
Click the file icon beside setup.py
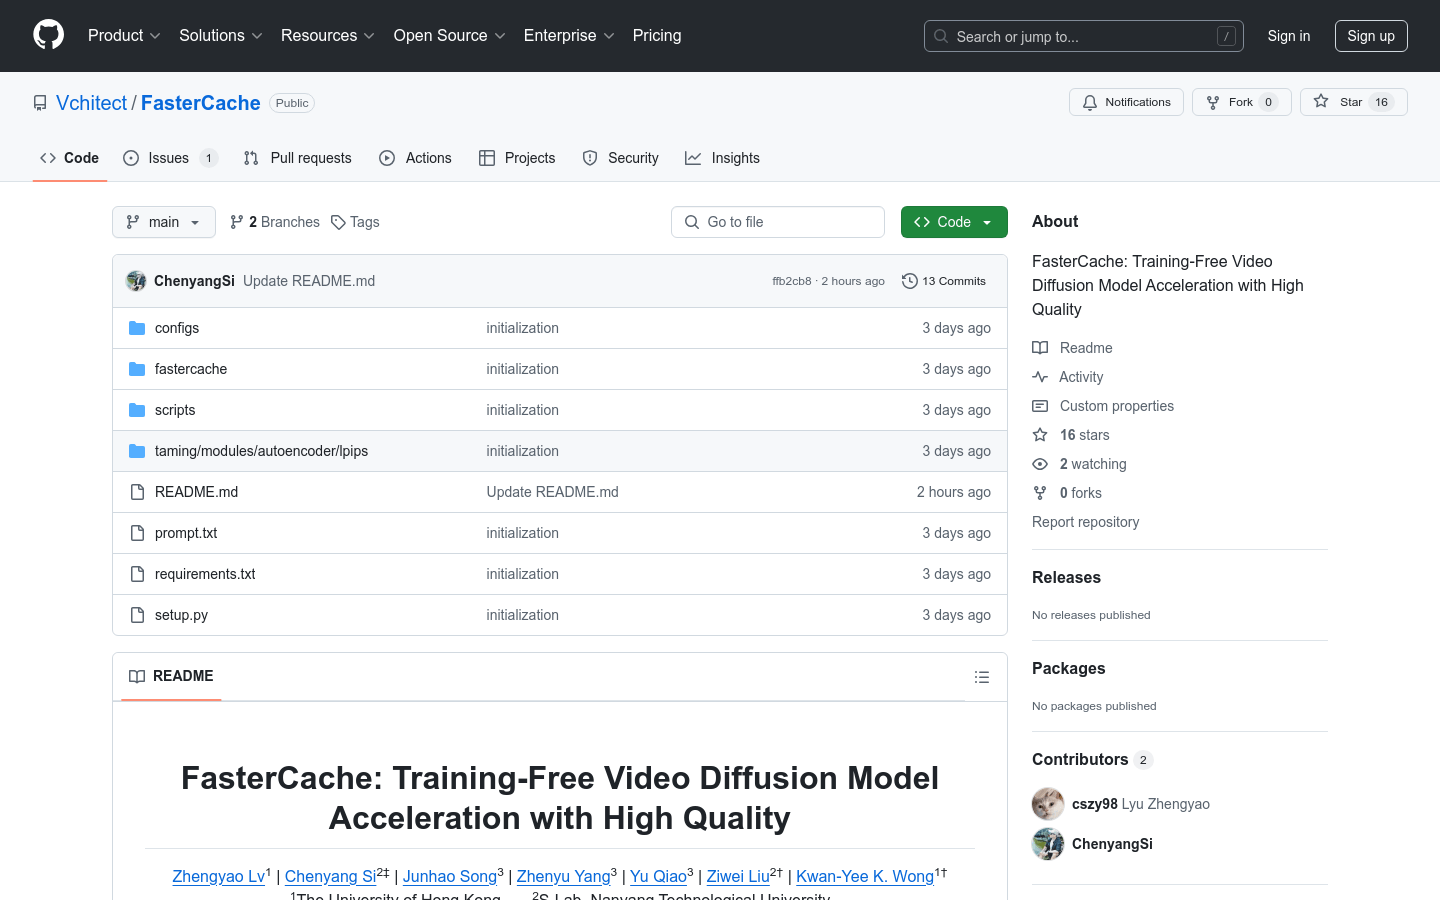point(137,615)
